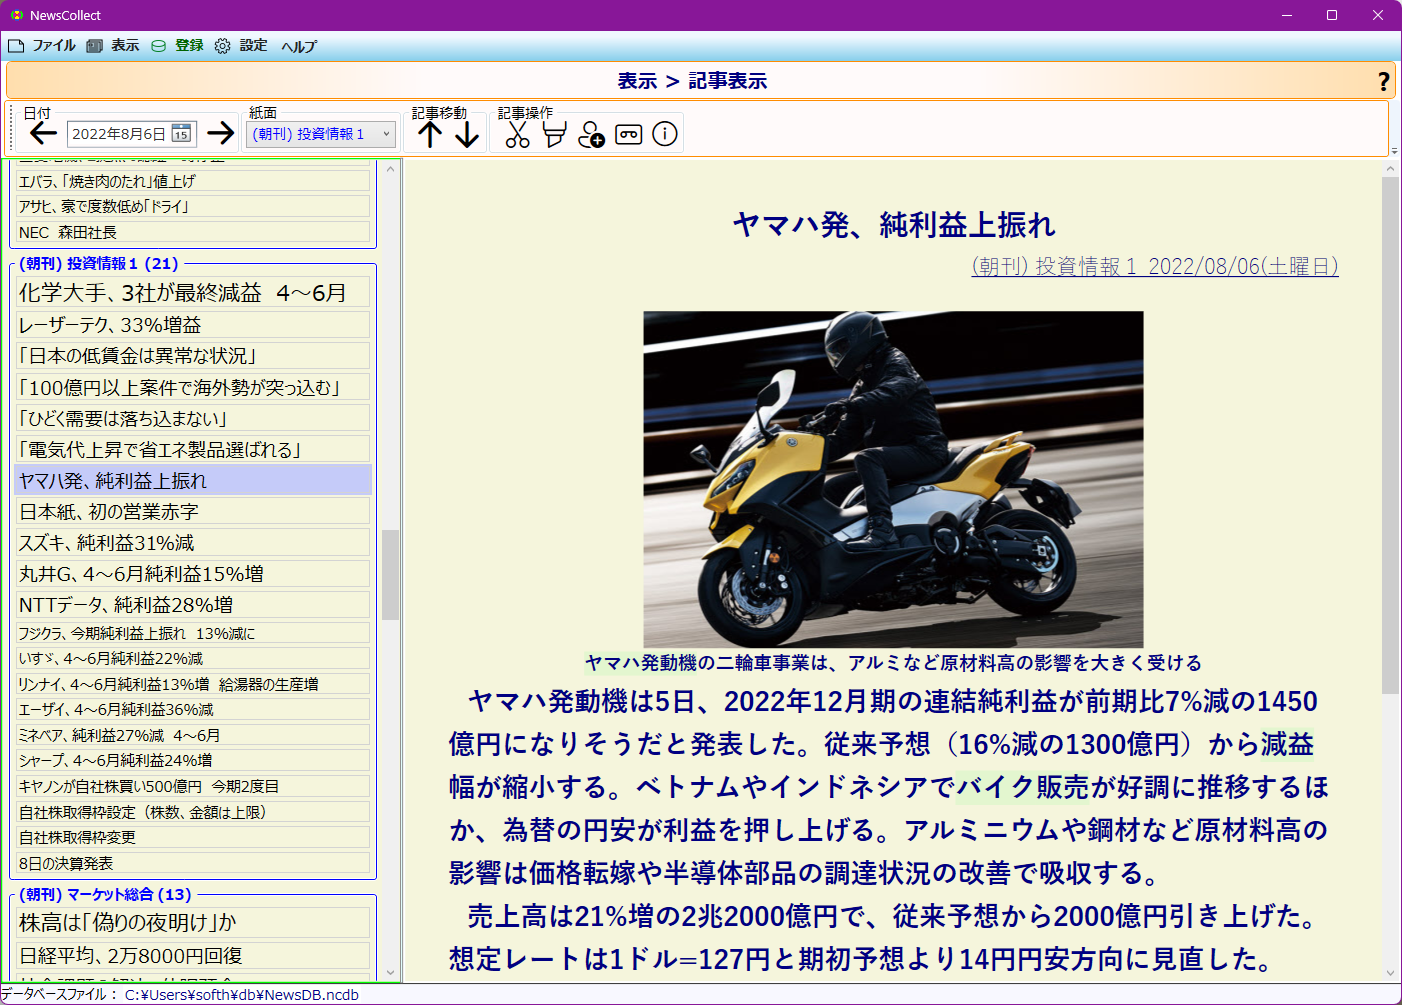Viewport: 1402px width, 1005px height.
Task: Select article NTTデータ、純利益28%増
Action: coord(193,605)
